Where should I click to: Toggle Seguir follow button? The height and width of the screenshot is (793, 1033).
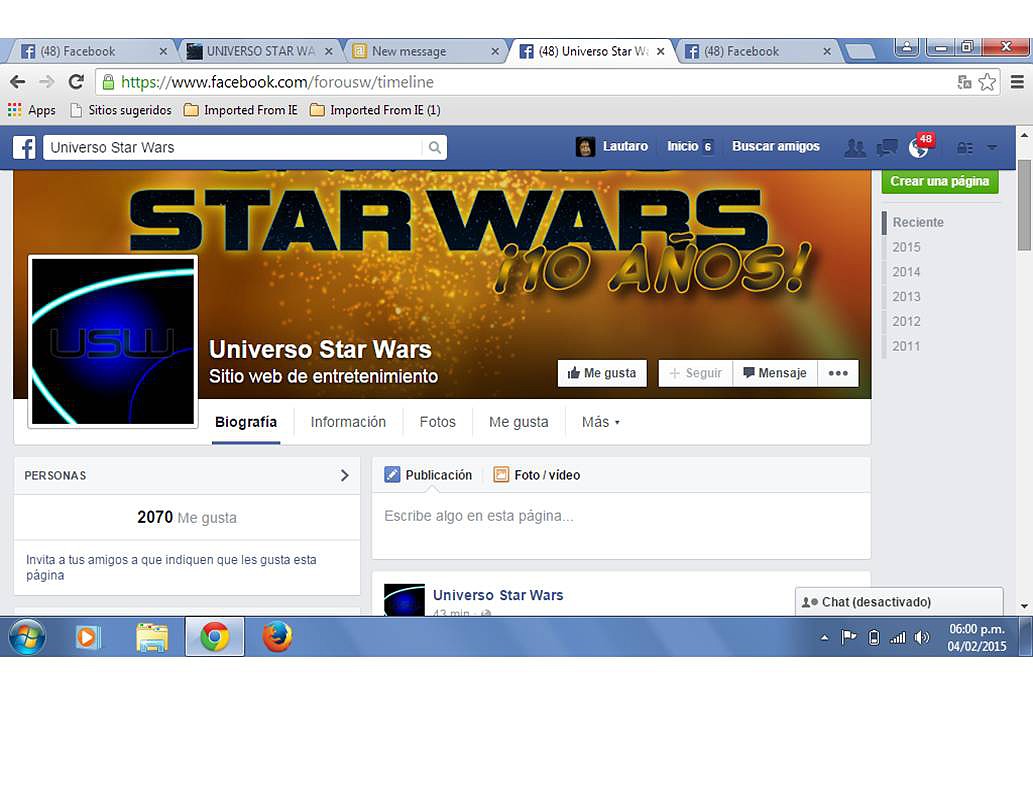point(696,373)
